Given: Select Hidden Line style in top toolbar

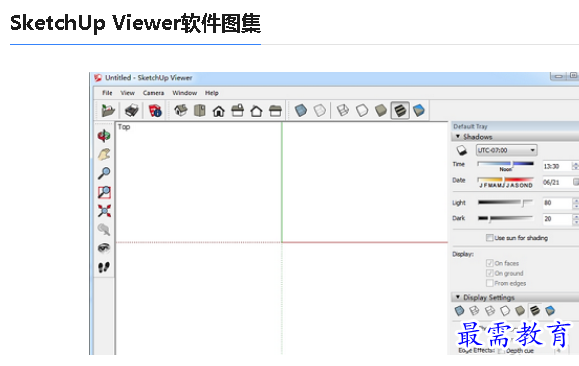Looking at the screenshot, I should tap(362, 110).
